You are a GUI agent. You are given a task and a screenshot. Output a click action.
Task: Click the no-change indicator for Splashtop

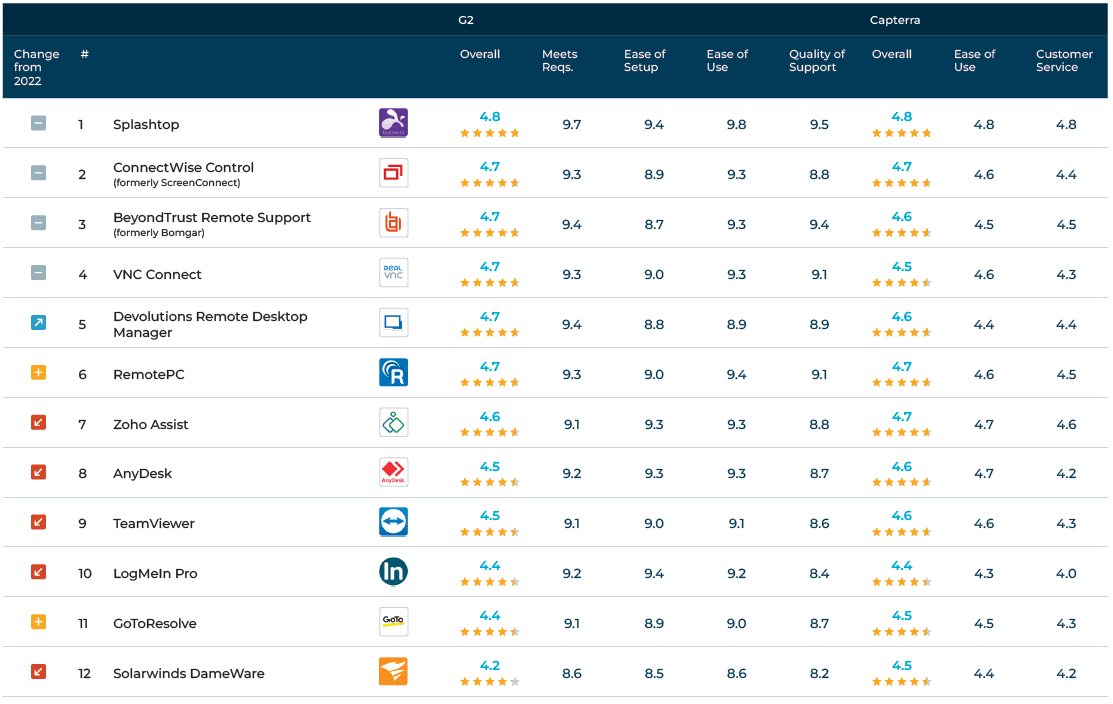(38, 123)
